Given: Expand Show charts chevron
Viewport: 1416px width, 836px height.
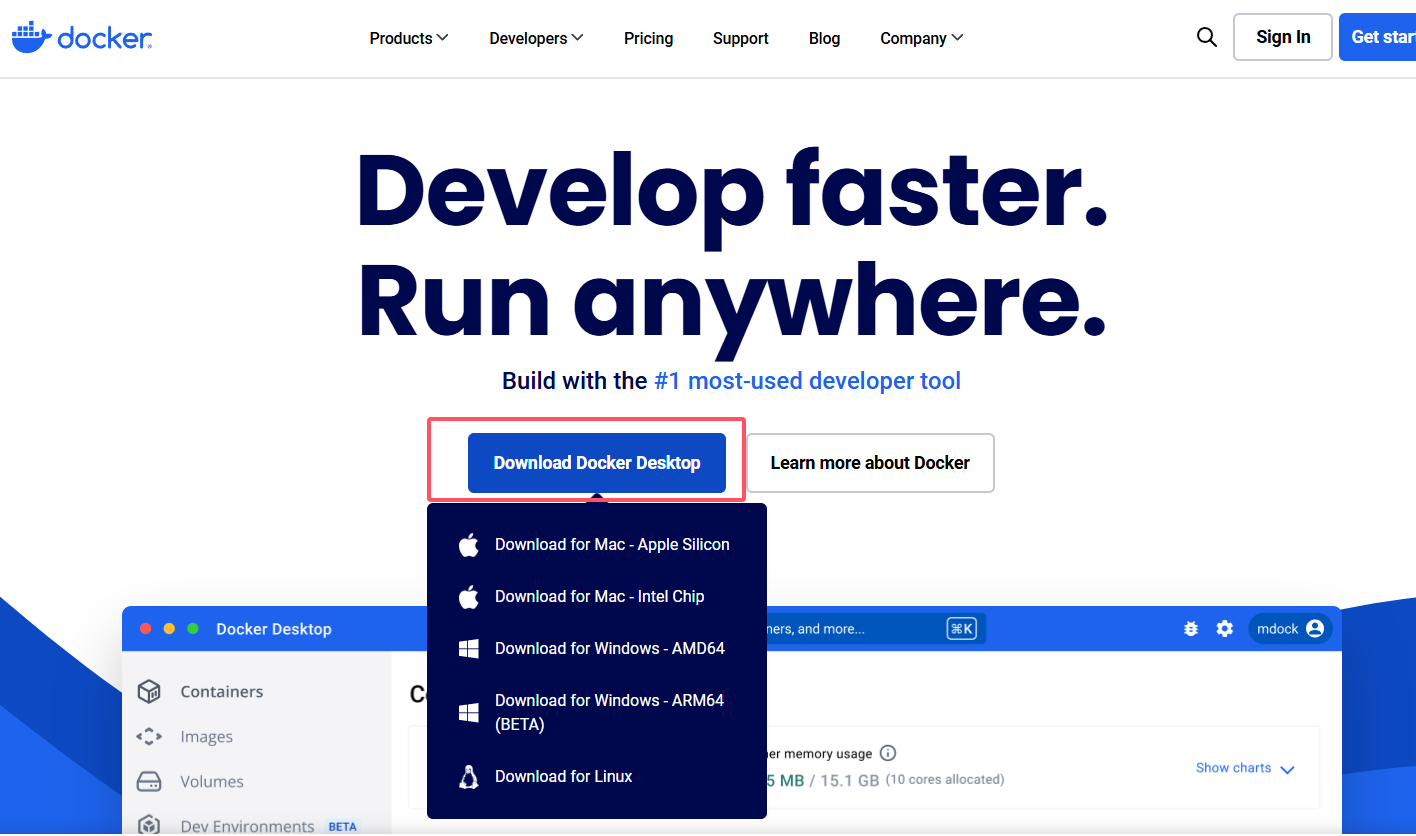Looking at the screenshot, I should tap(1287, 769).
